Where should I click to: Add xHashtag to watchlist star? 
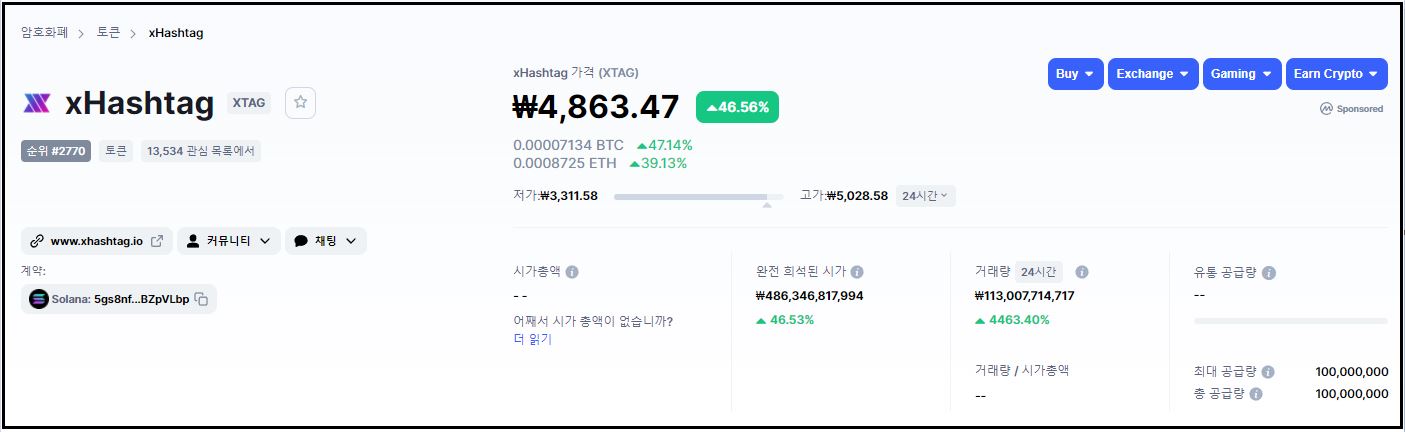pos(300,103)
